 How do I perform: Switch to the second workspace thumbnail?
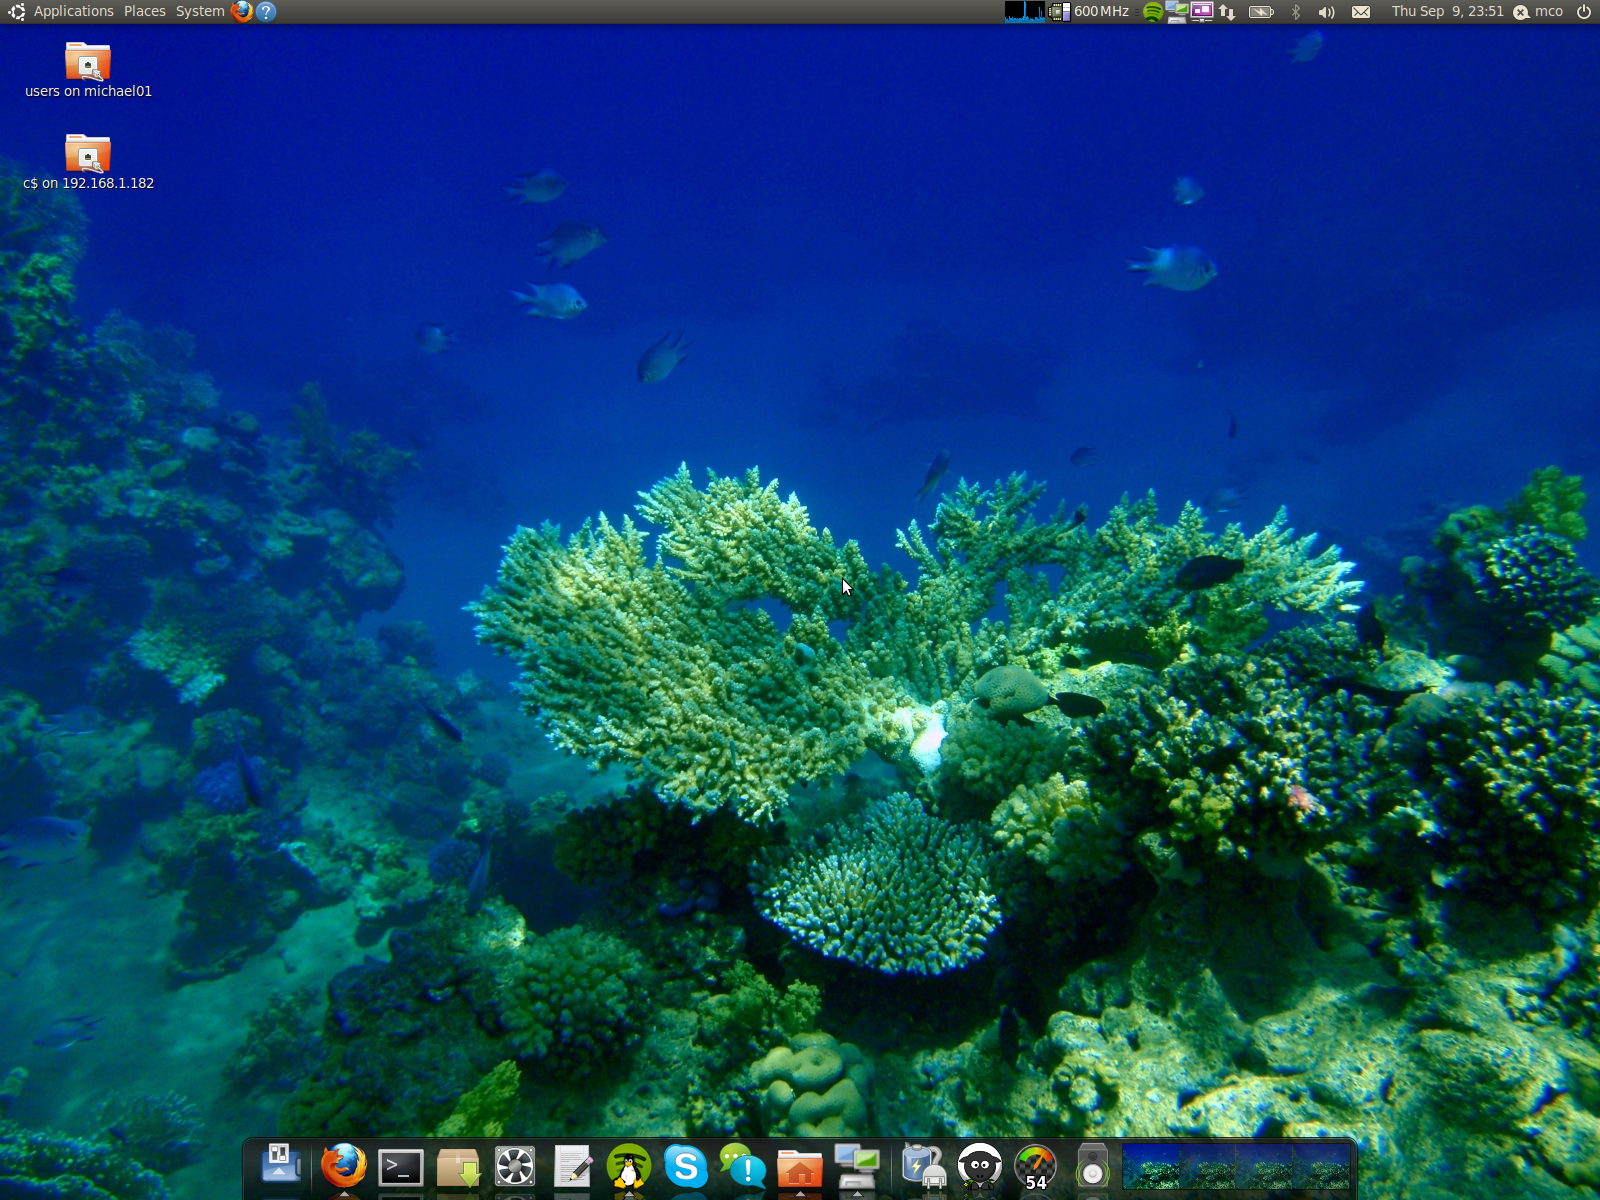(1208, 1166)
